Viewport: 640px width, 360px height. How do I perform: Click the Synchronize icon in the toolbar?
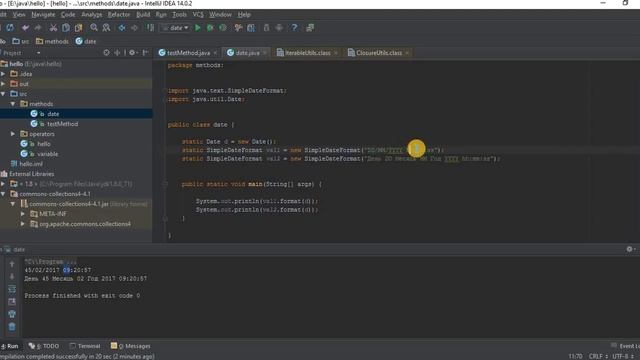pyautogui.click(x=10, y=28)
